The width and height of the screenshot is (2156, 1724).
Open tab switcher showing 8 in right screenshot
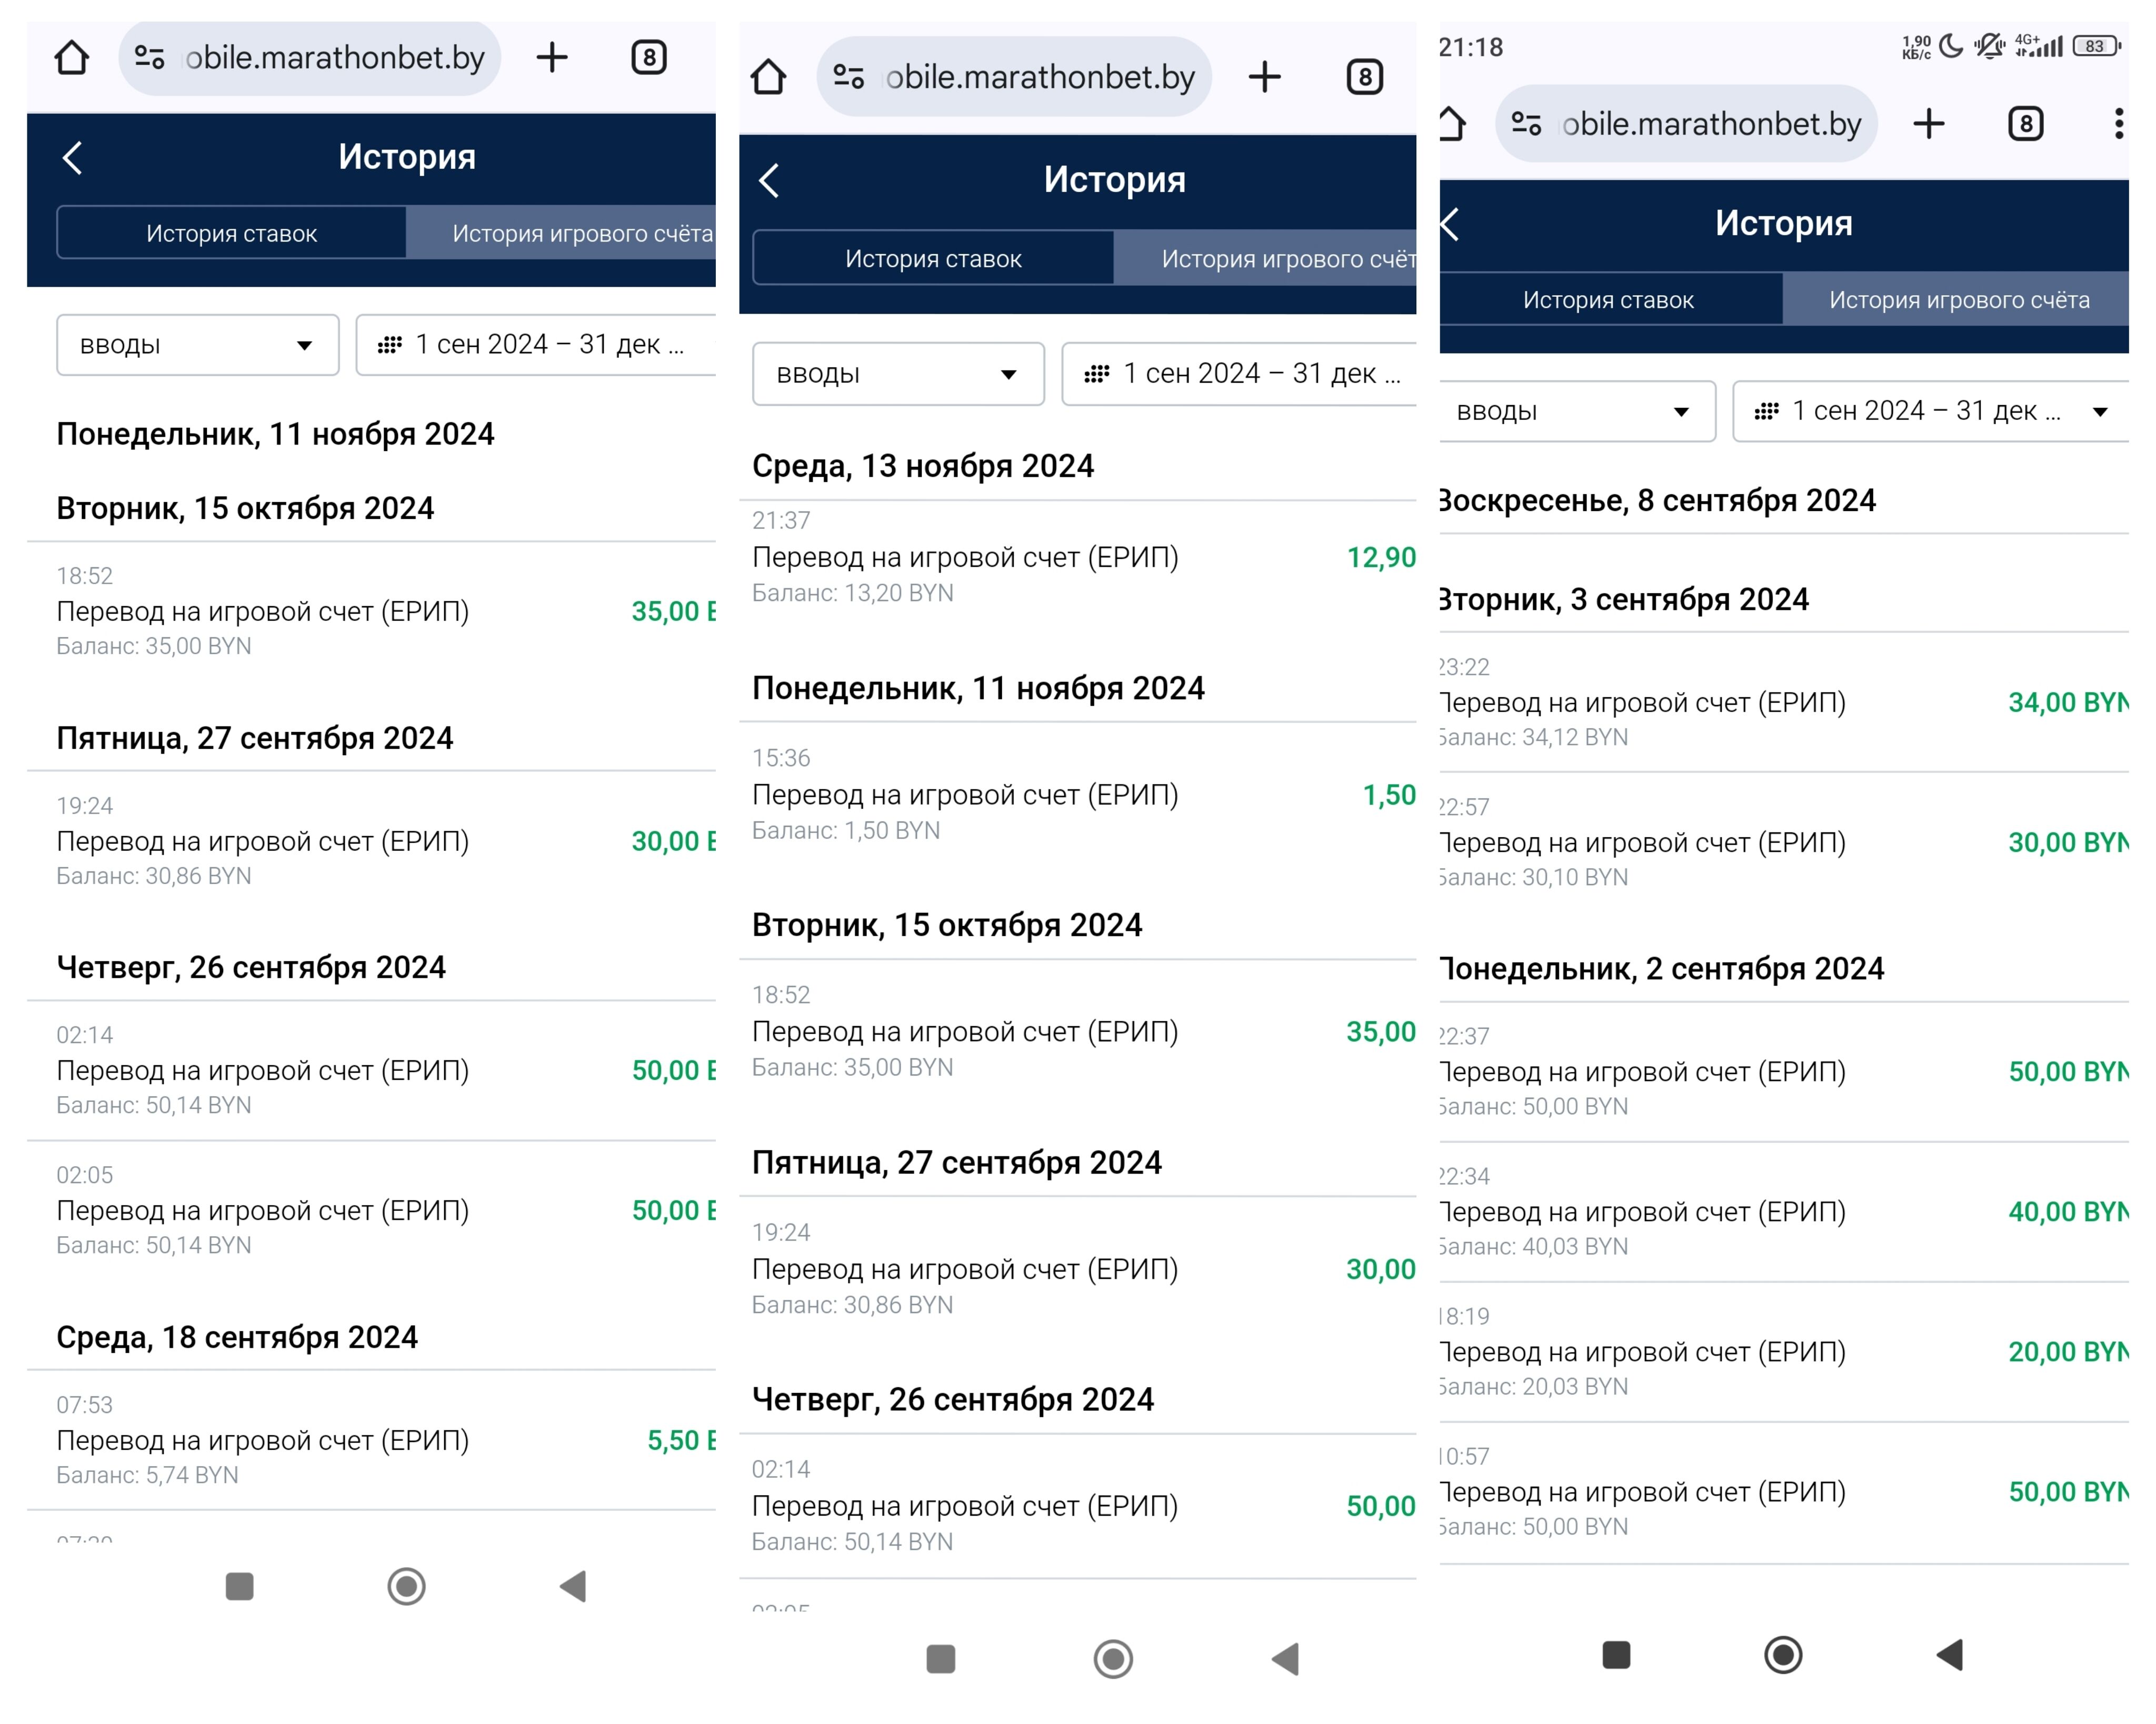tap(2025, 124)
